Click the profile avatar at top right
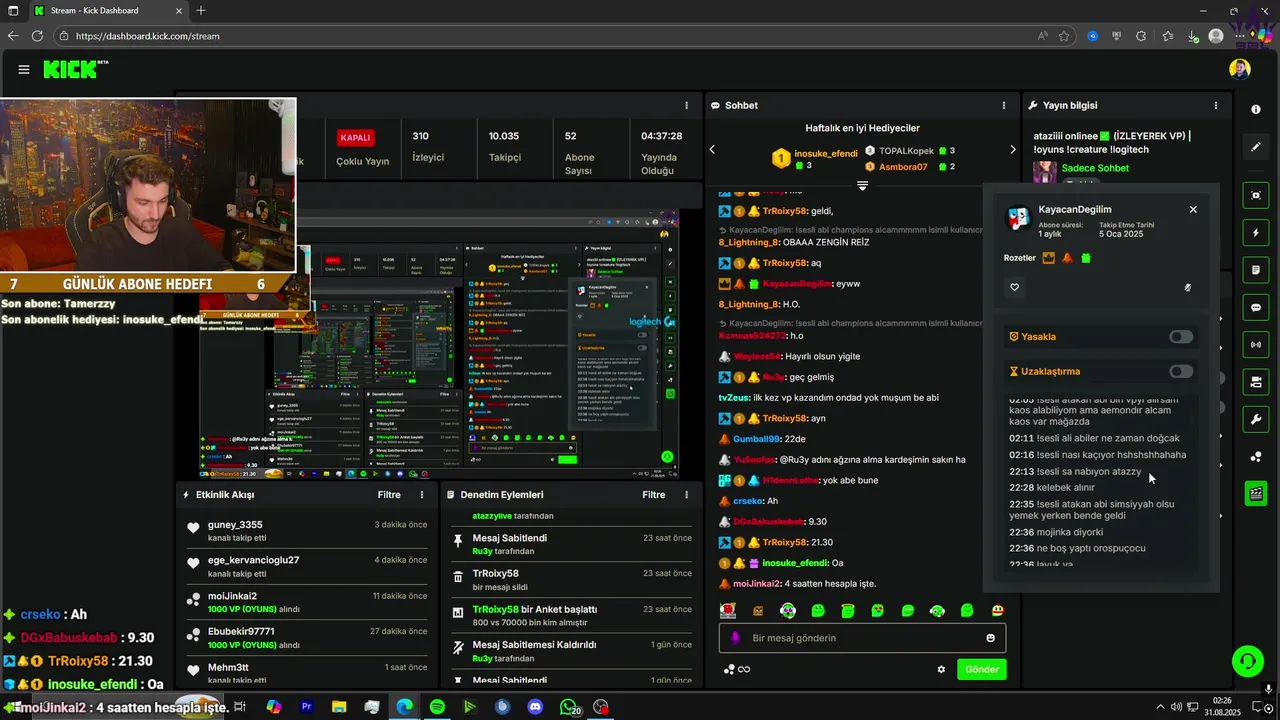Screen dimensions: 1280x720 click(1240, 69)
